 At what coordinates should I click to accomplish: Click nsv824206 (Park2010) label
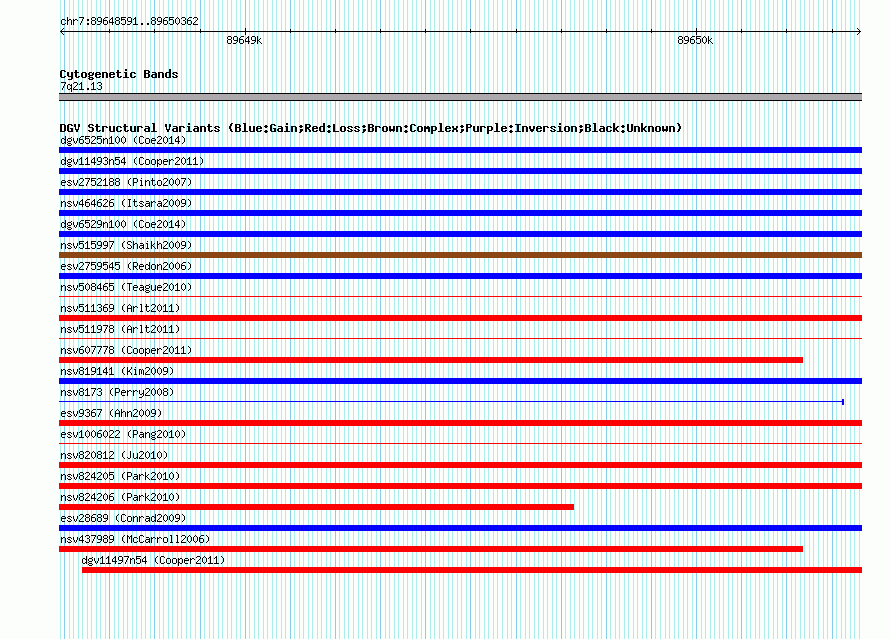(120, 497)
